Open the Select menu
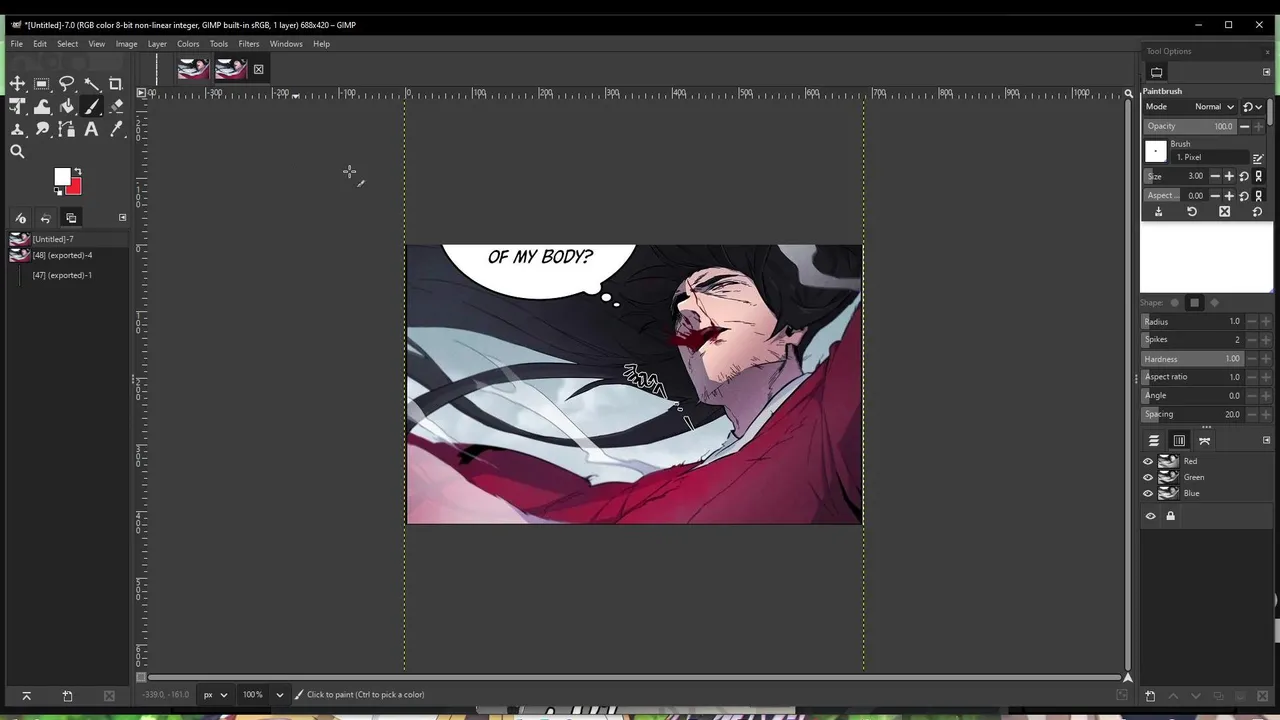Screen dimensions: 1280x720 67,44
